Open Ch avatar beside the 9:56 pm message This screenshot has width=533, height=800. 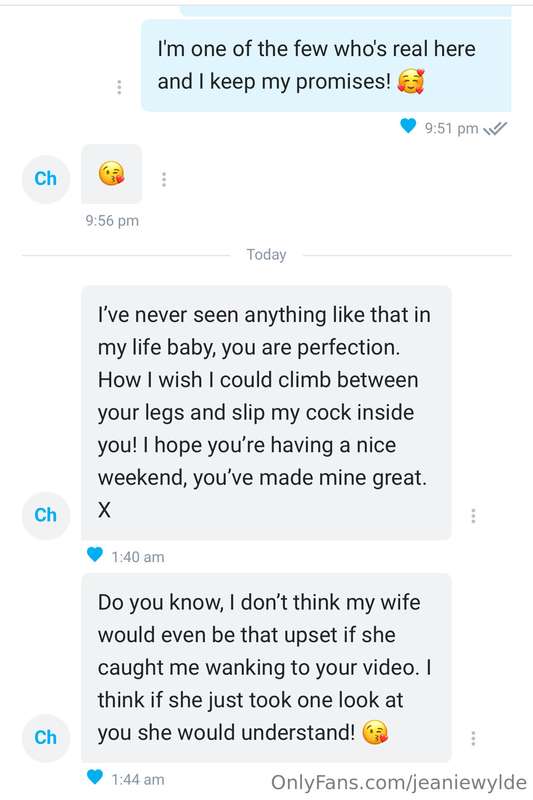coord(46,179)
